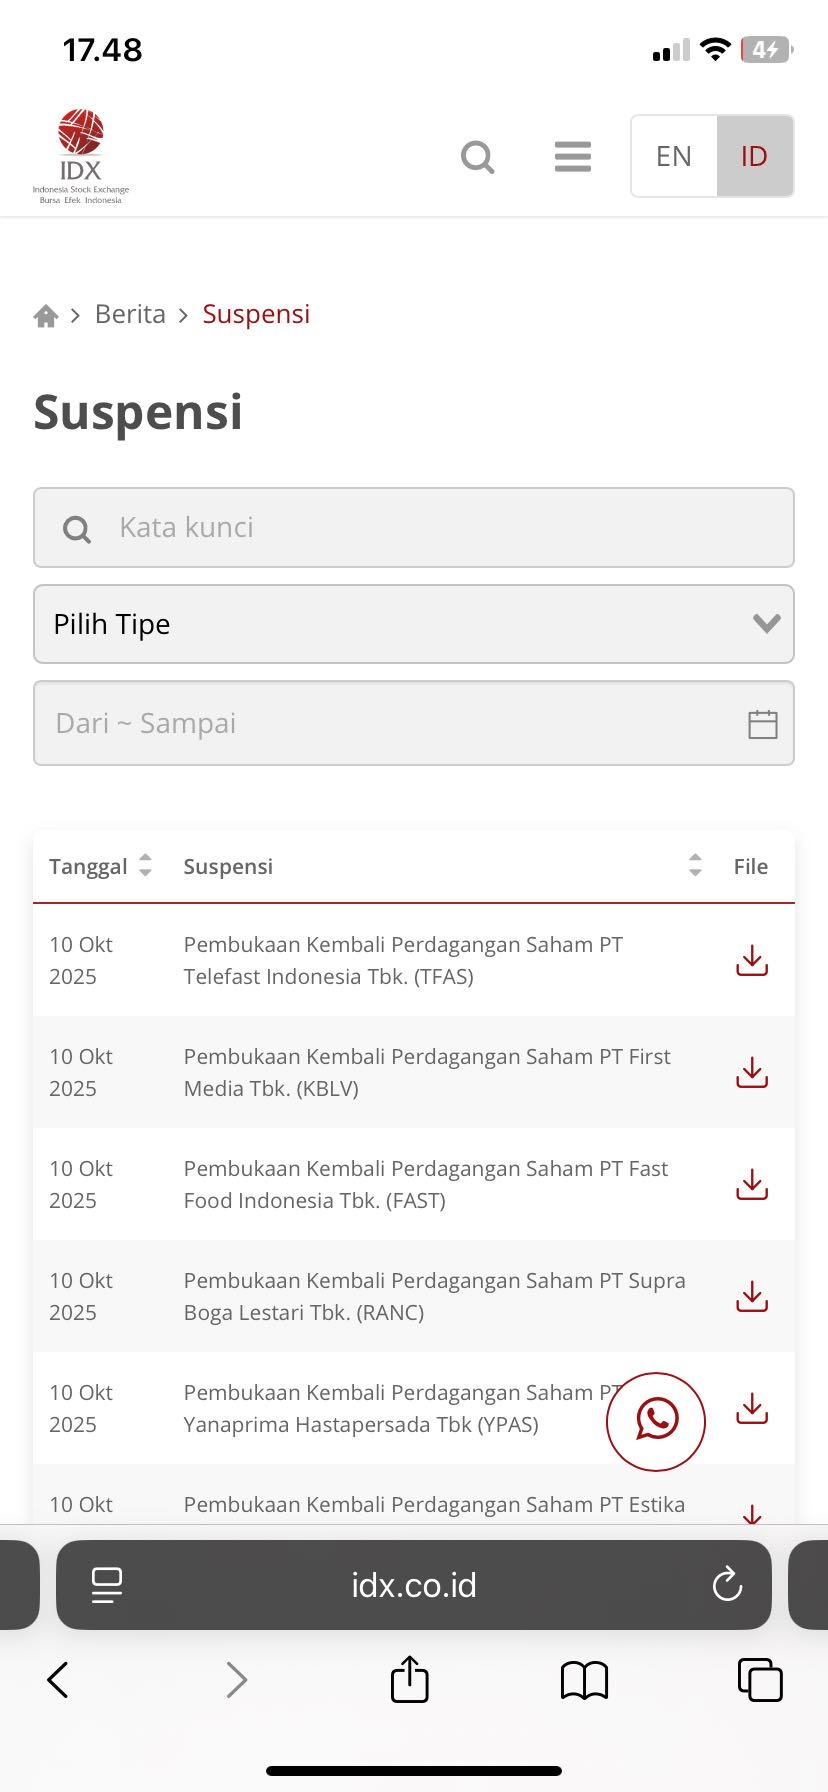Download the Supra Boga Lestari (RANC) file

[751, 1296]
